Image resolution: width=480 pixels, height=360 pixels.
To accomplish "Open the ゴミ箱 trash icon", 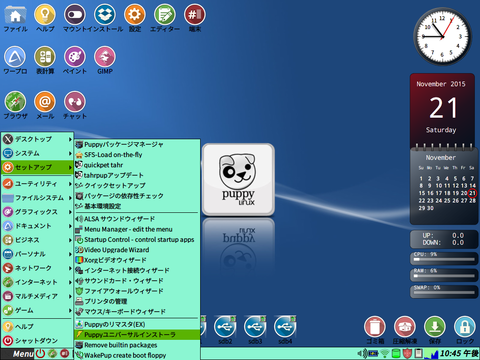I will (x=375, y=327).
